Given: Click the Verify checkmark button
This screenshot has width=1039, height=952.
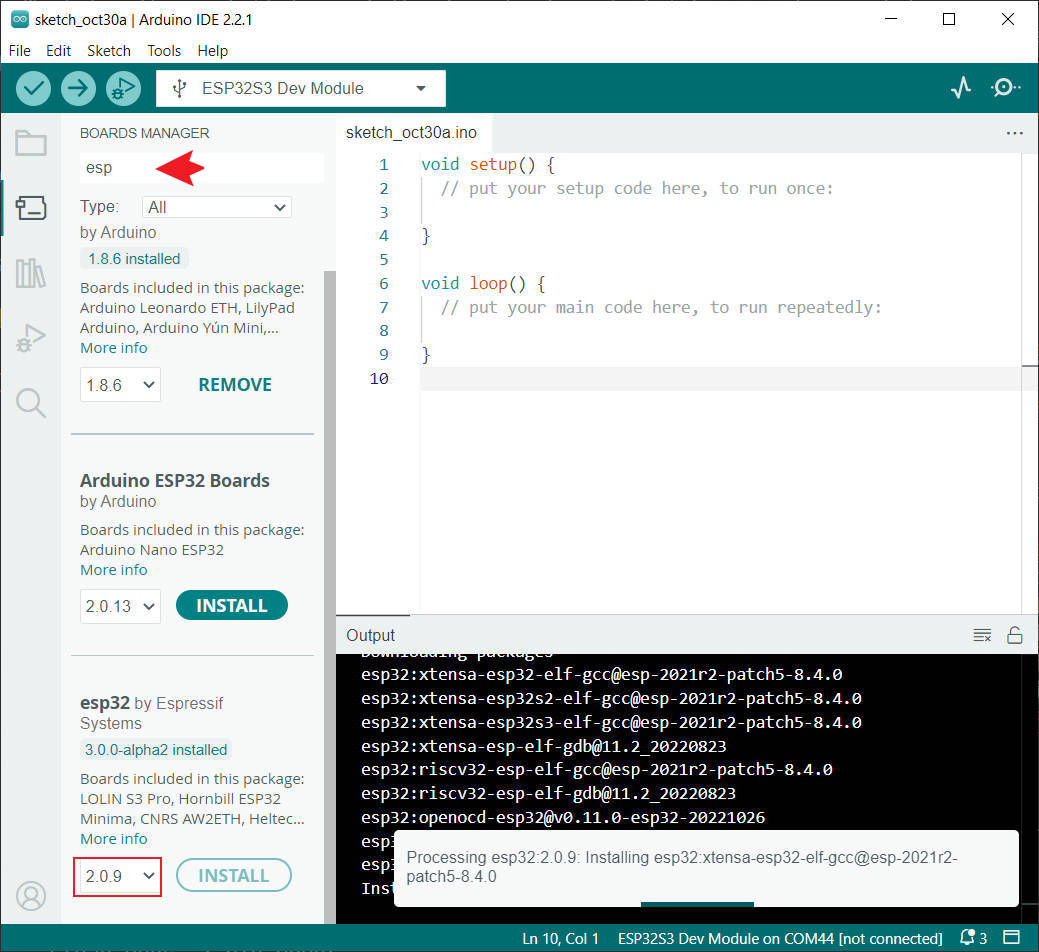Looking at the screenshot, I should point(34,88).
